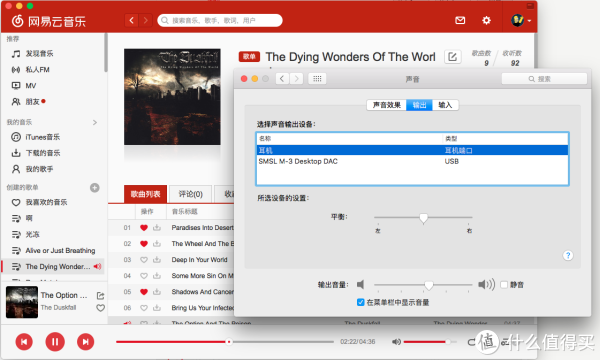This screenshot has width=600, height=360.
Task: Open the user avatar dropdown menu
Action: 521,20
